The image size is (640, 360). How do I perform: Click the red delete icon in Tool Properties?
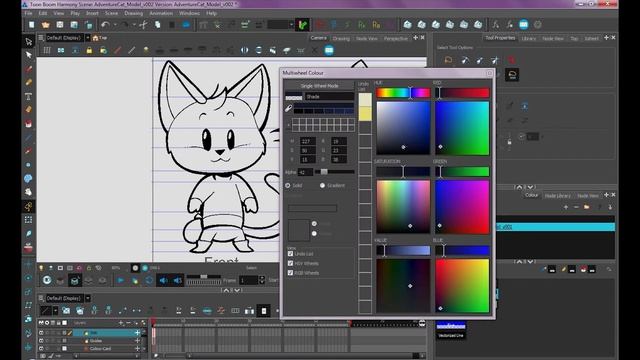click(x=511, y=60)
